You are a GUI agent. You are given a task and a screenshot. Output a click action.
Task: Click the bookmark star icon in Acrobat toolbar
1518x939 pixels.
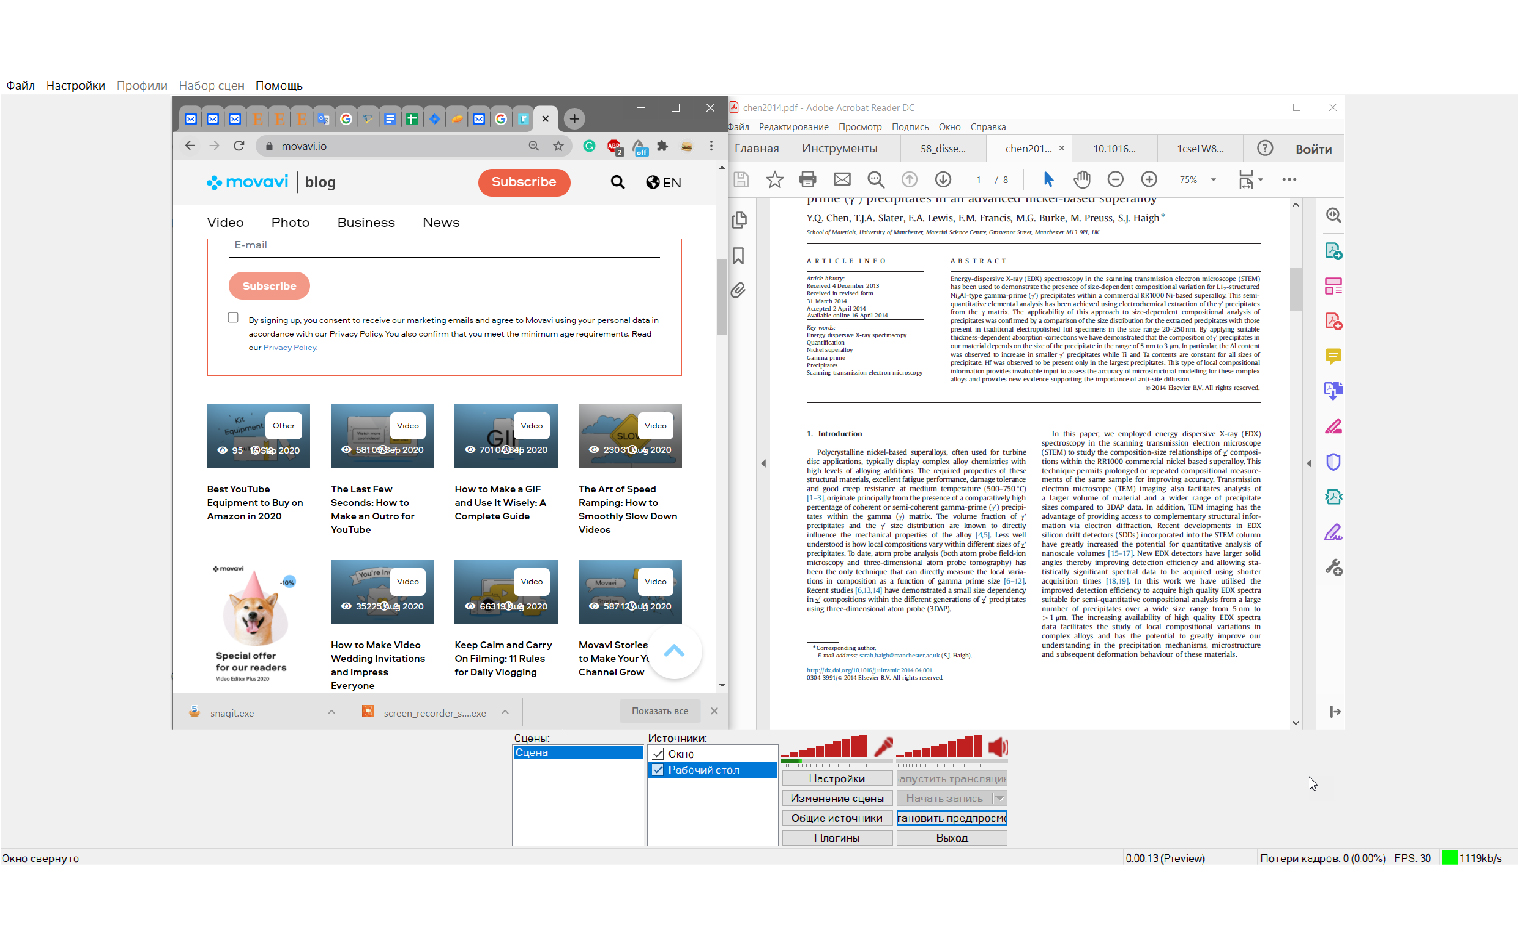coord(775,180)
